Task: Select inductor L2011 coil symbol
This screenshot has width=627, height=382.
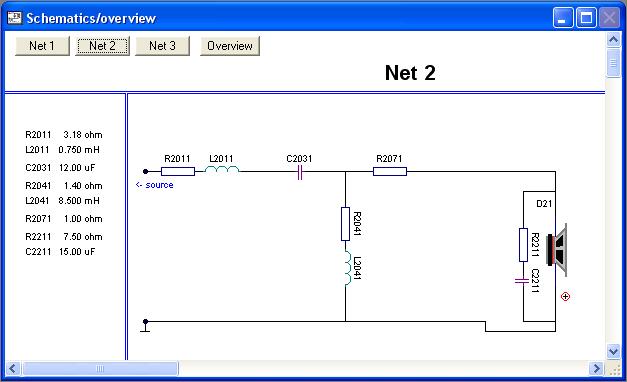Action: click(222, 170)
